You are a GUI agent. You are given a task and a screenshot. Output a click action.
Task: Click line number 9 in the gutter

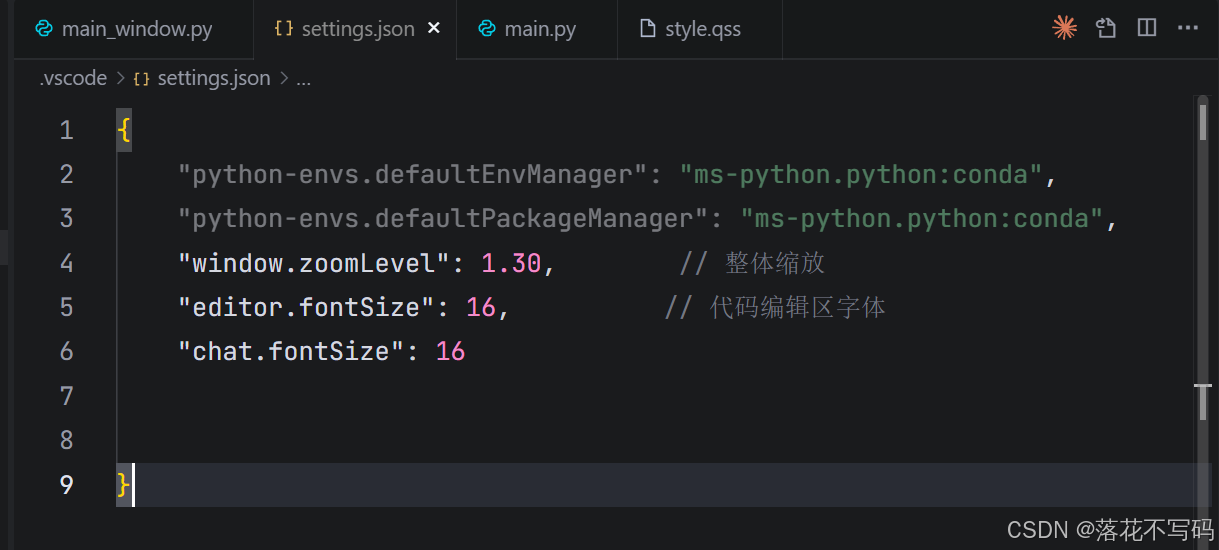pos(66,484)
